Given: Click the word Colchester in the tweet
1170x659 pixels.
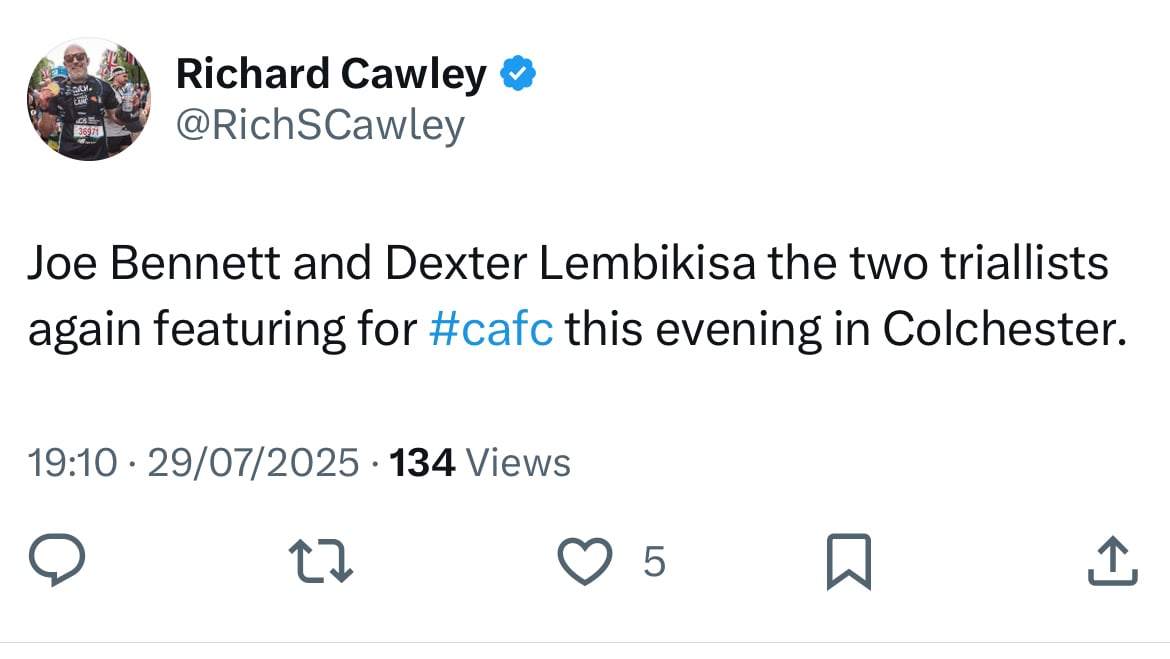Looking at the screenshot, I should pyautogui.click(x=1004, y=328).
